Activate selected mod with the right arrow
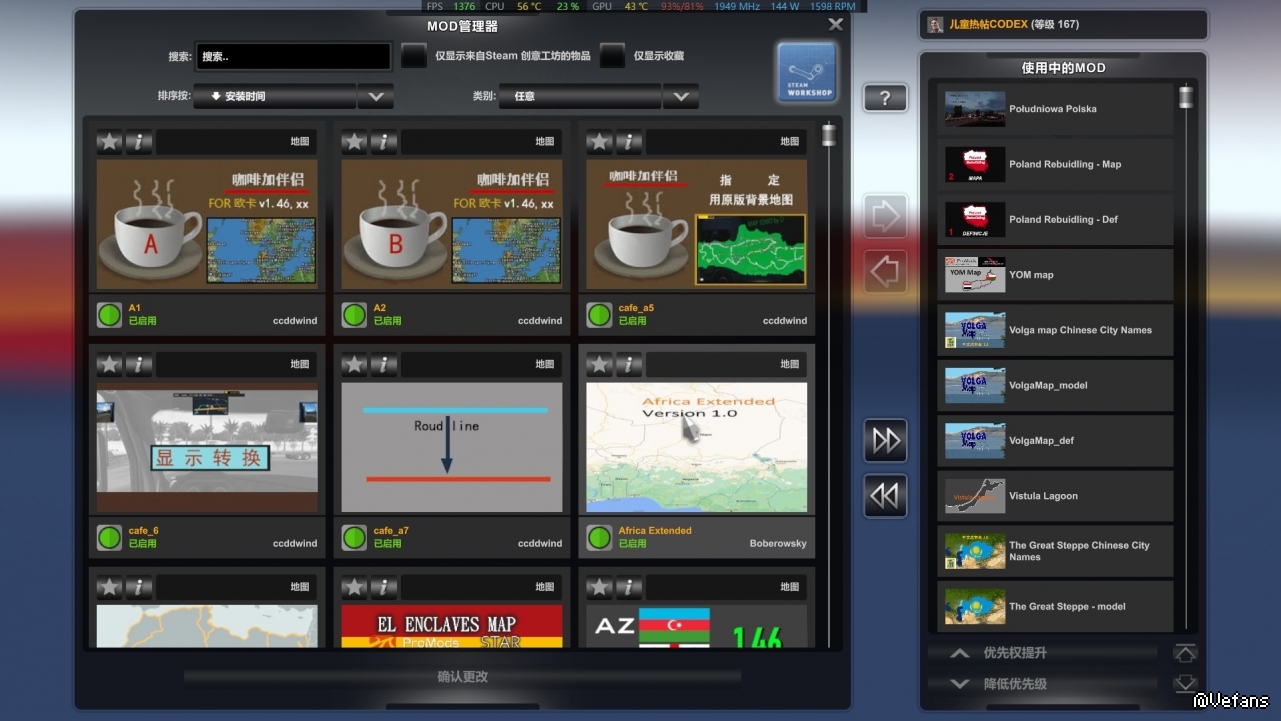The height and width of the screenshot is (721, 1281). coord(886,216)
